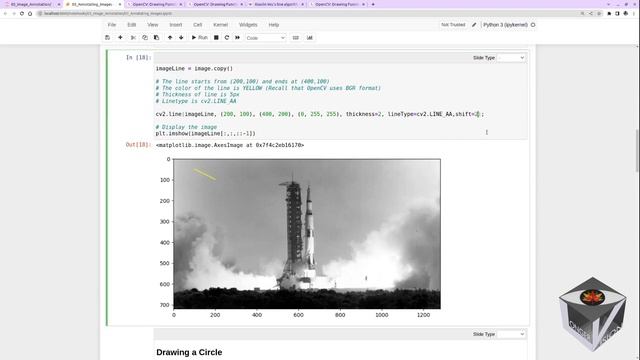The width and height of the screenshot is (640, 360).
Task: Open a new browser tab
Action: [x=373, y=4]
